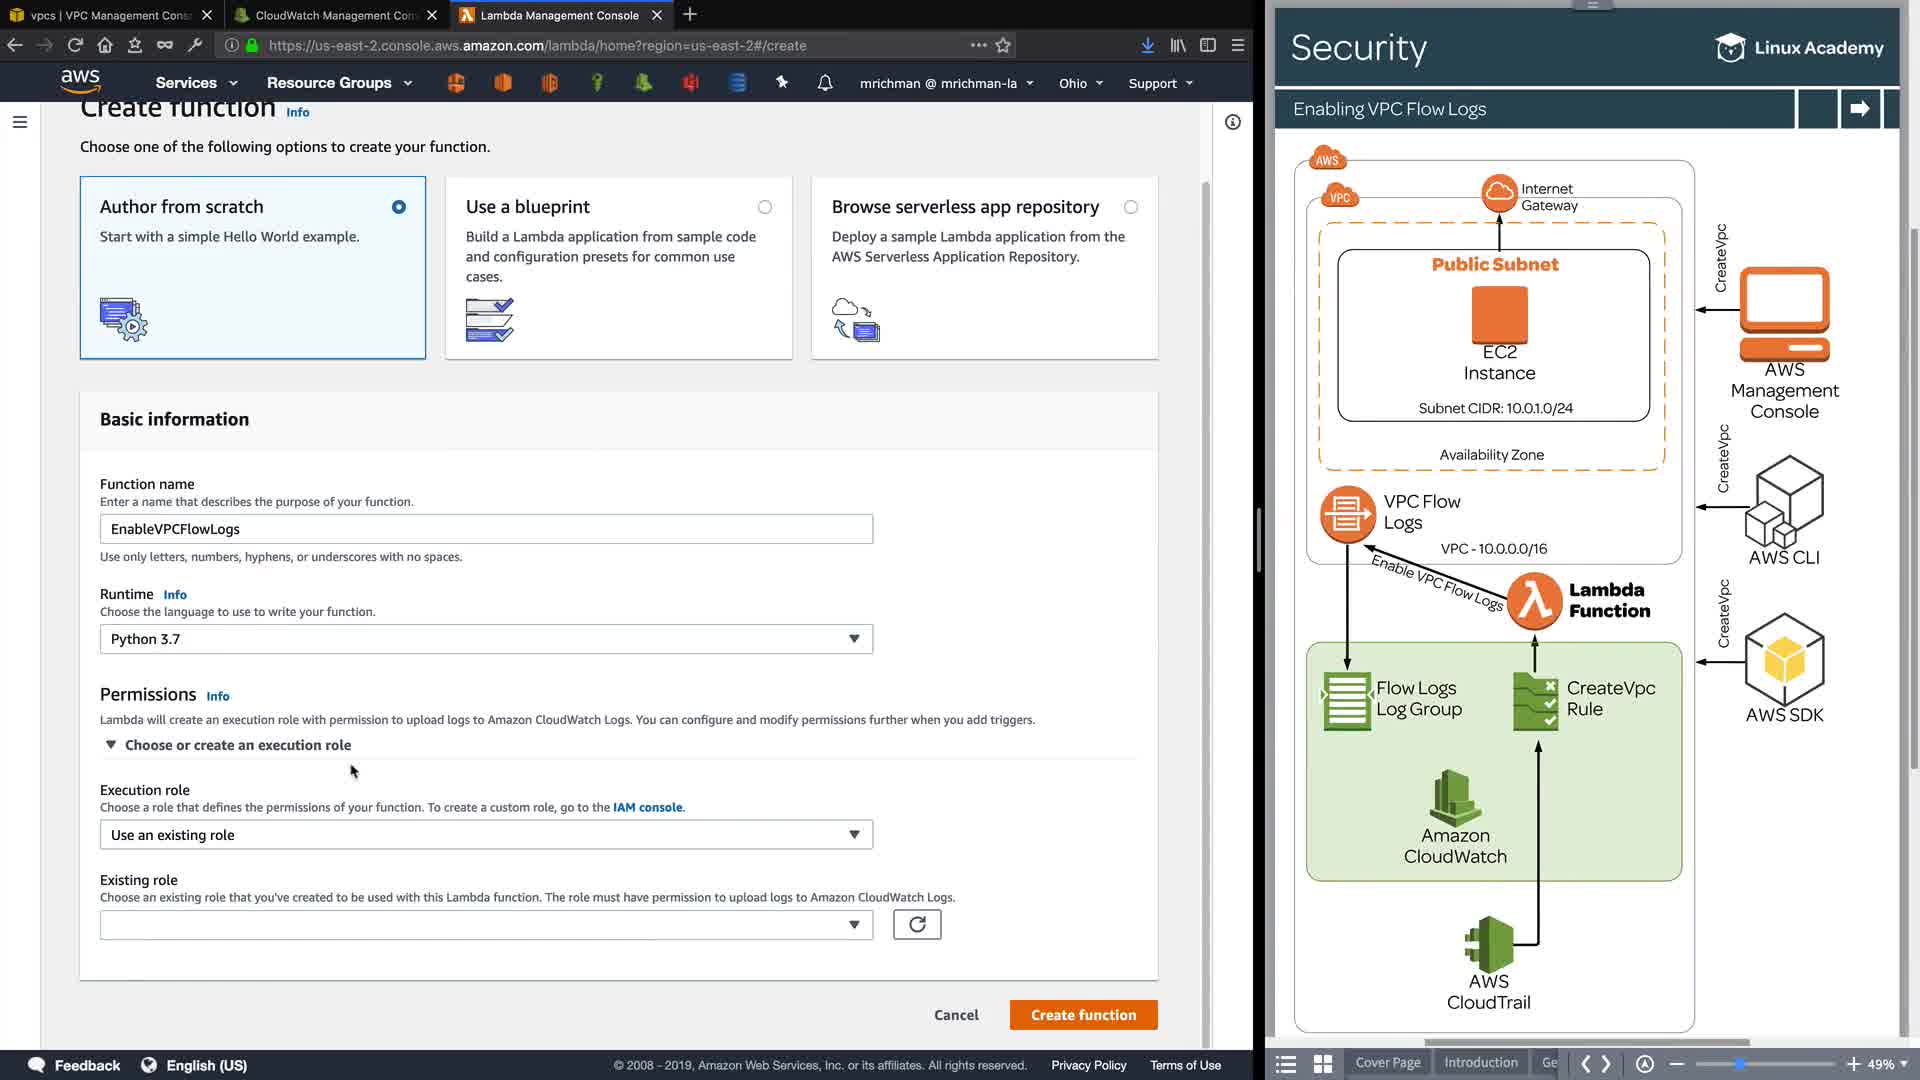This screenshot has width=1920, height=1080.
Task: Click the refresh existing roles button
Action: pos(916,924)
